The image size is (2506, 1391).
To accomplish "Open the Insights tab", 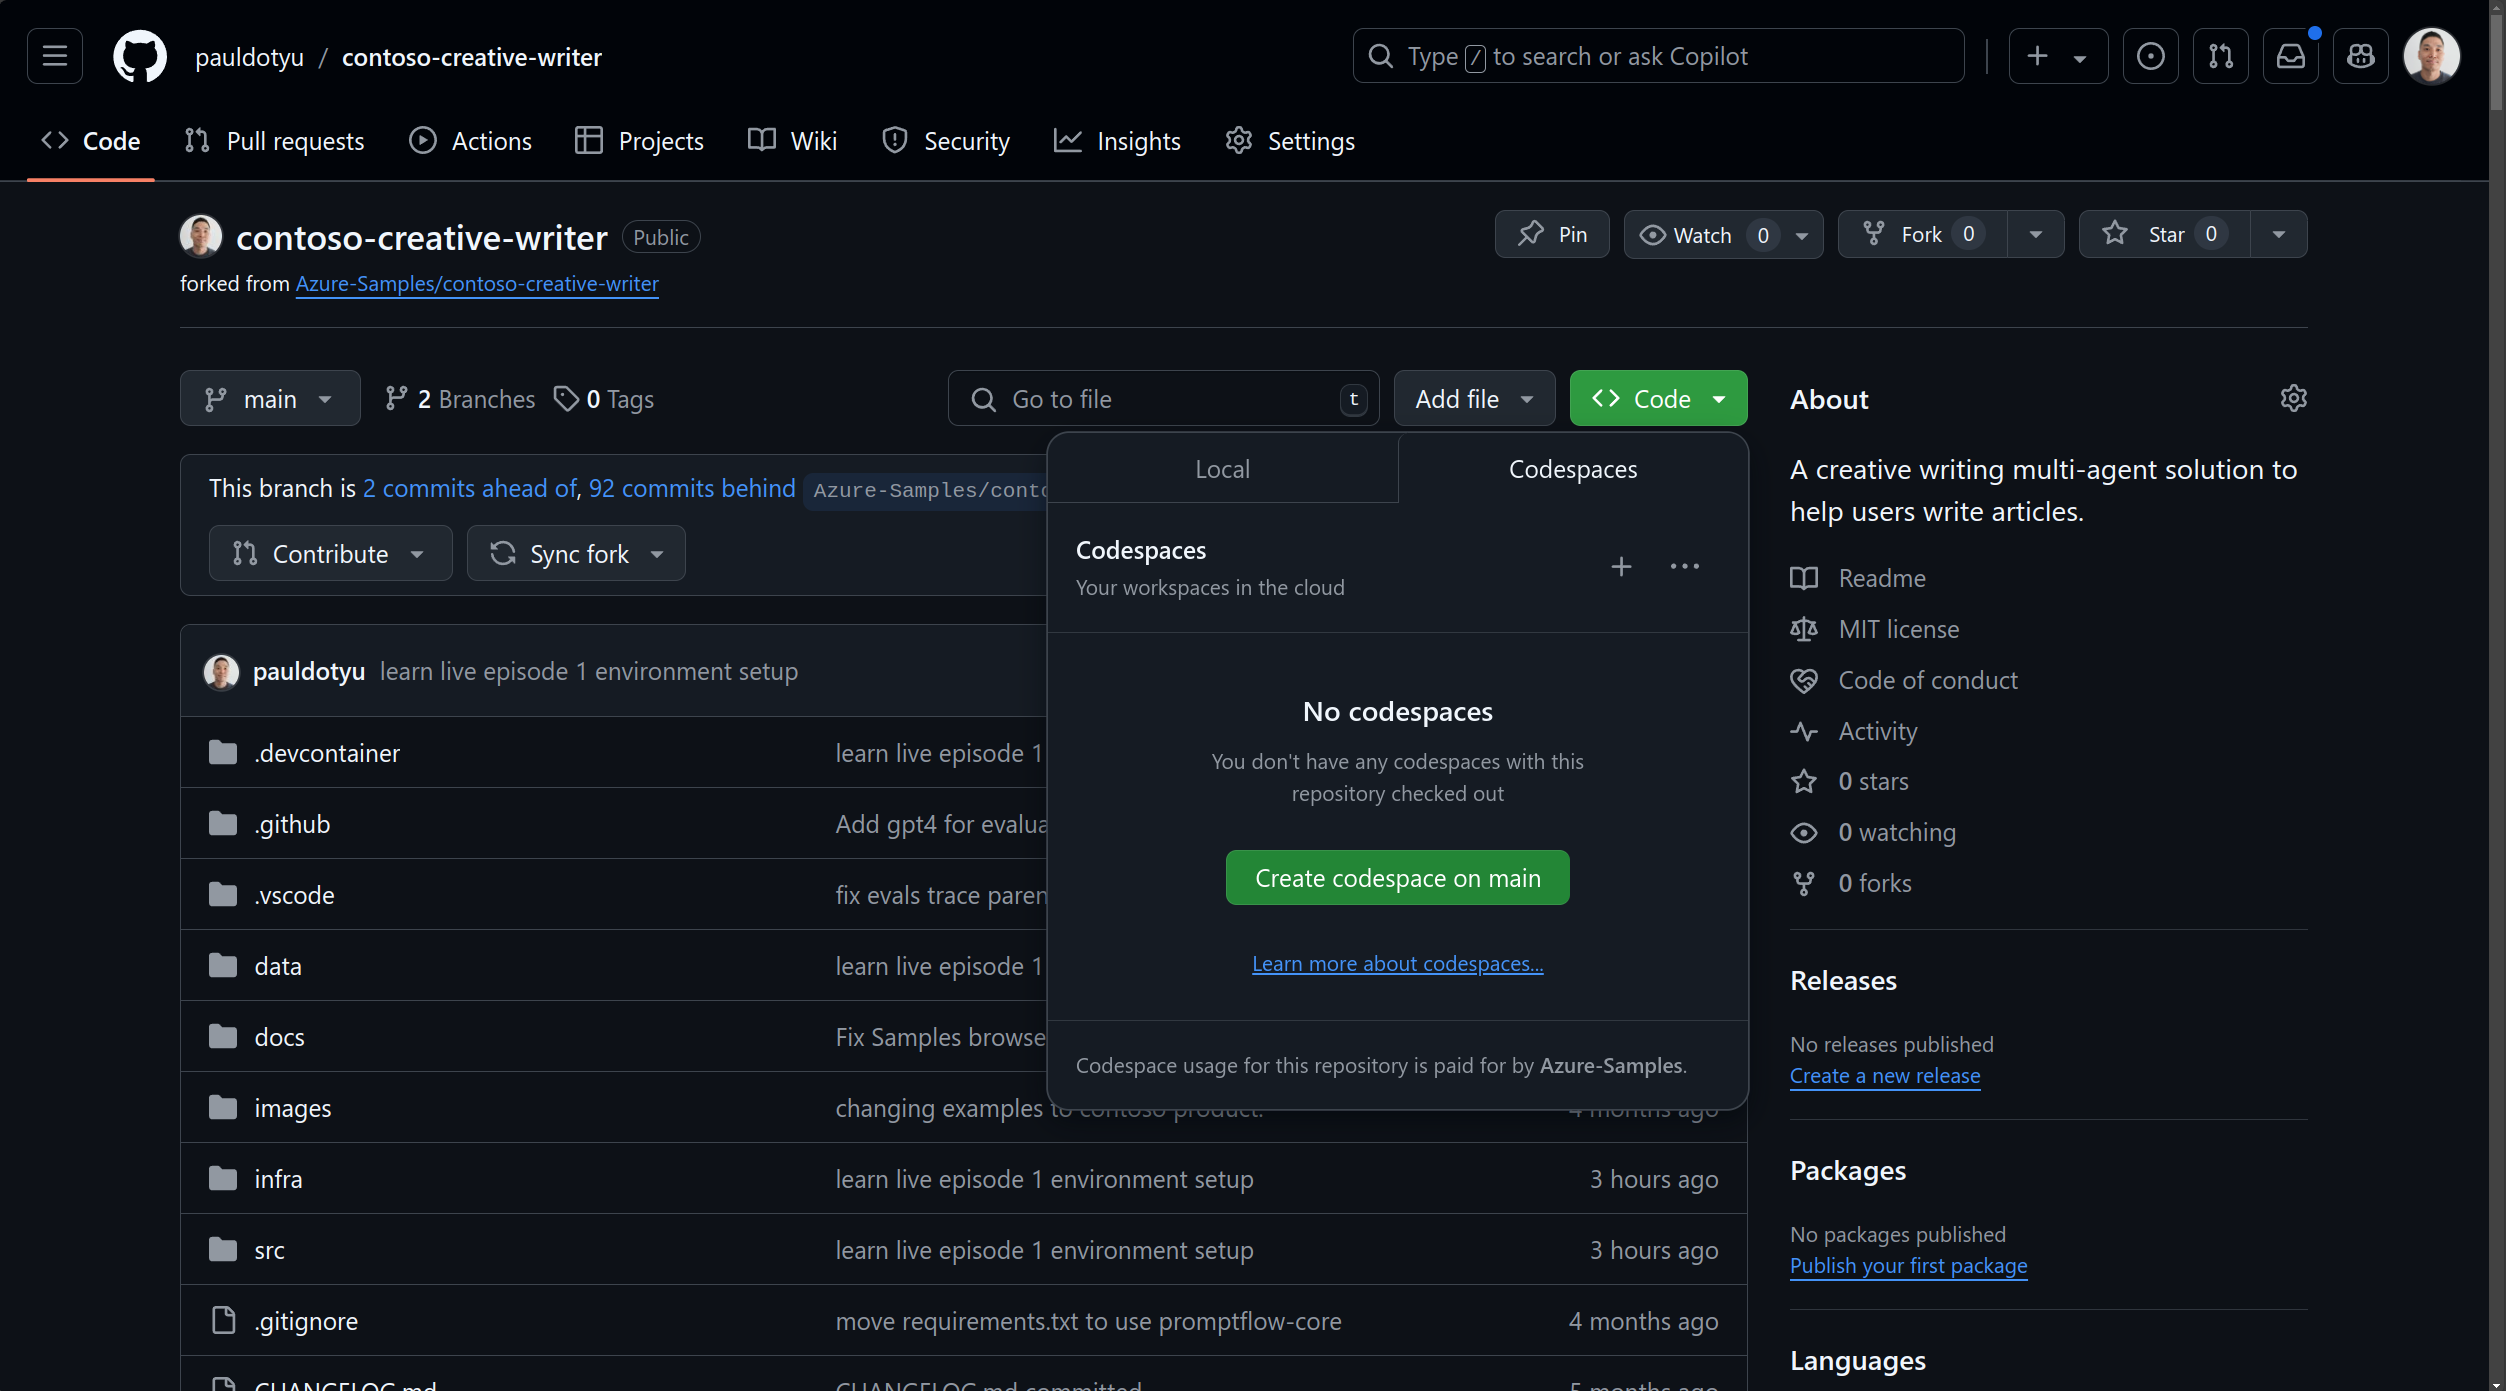I will coord(1117,141).
